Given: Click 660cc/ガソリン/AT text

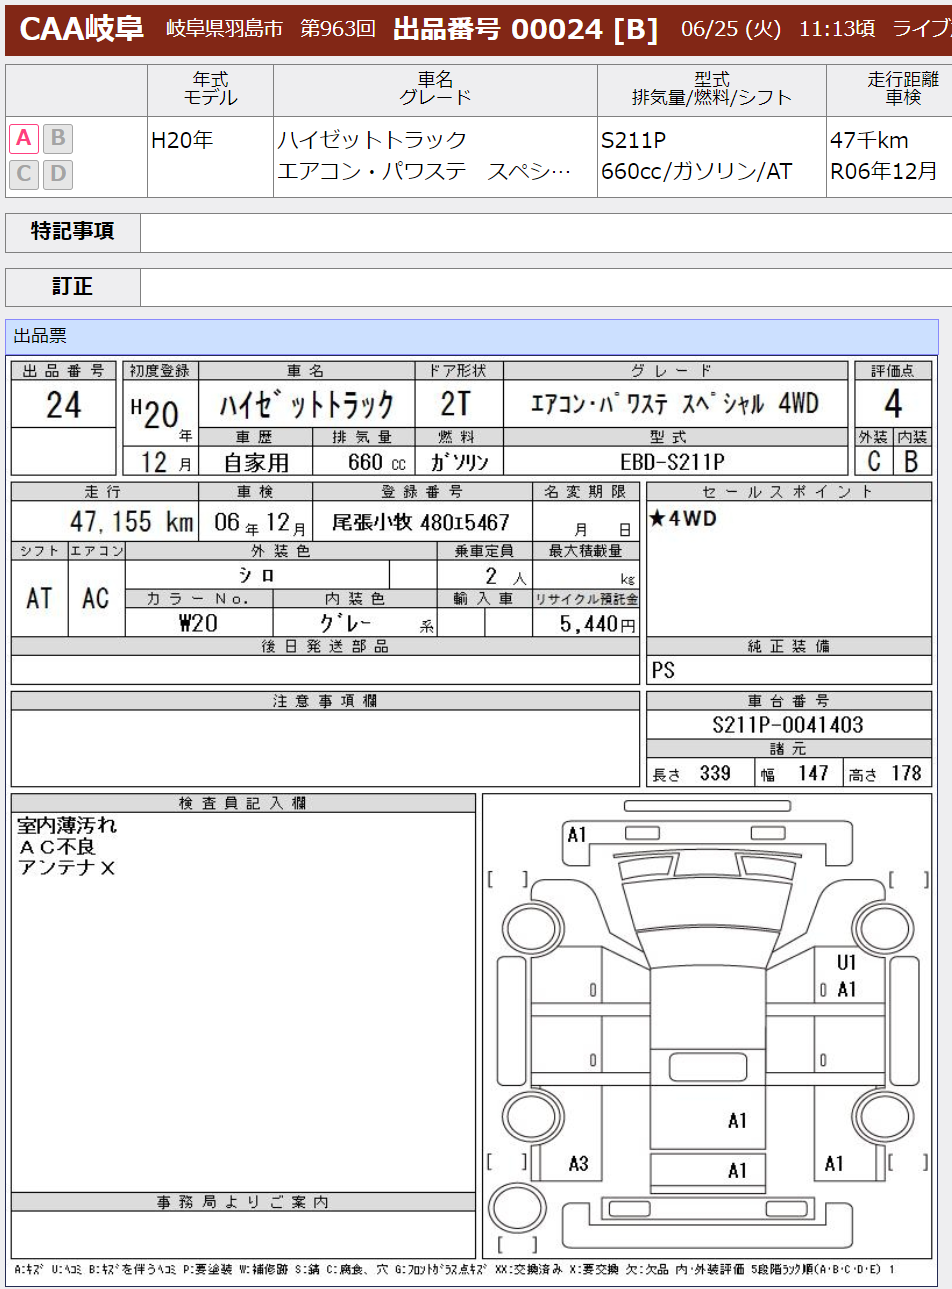Looking at the screenshot, I should (697, 172).
